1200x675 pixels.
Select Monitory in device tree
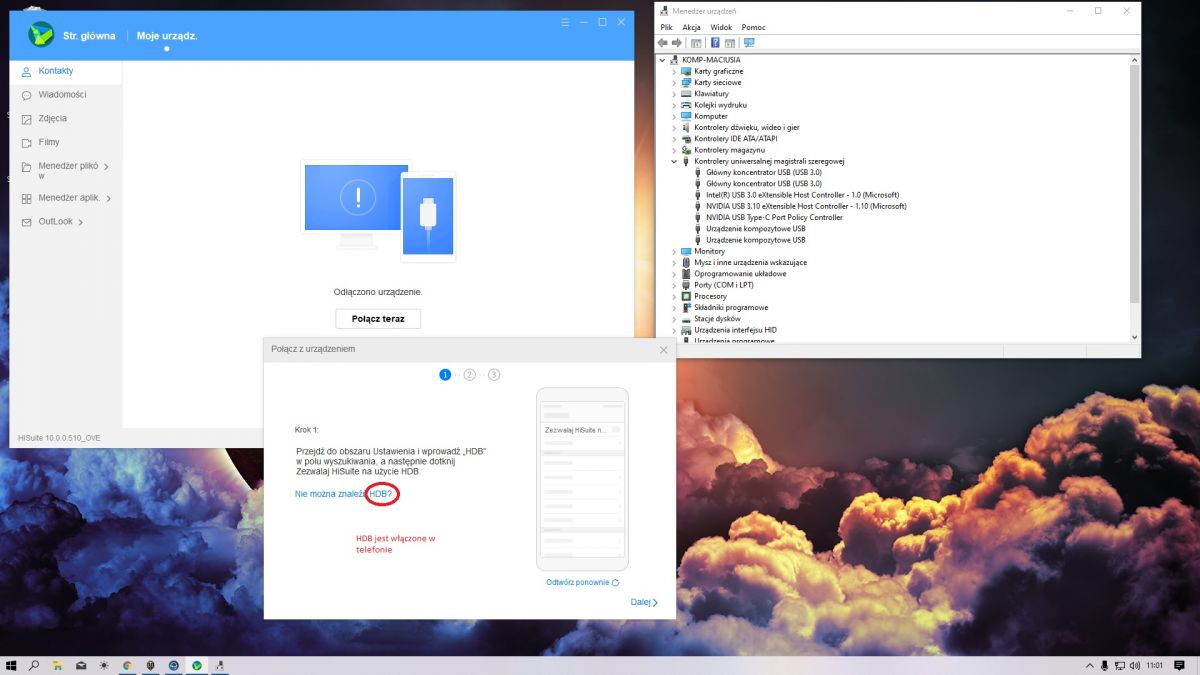(x=709, y=251)
